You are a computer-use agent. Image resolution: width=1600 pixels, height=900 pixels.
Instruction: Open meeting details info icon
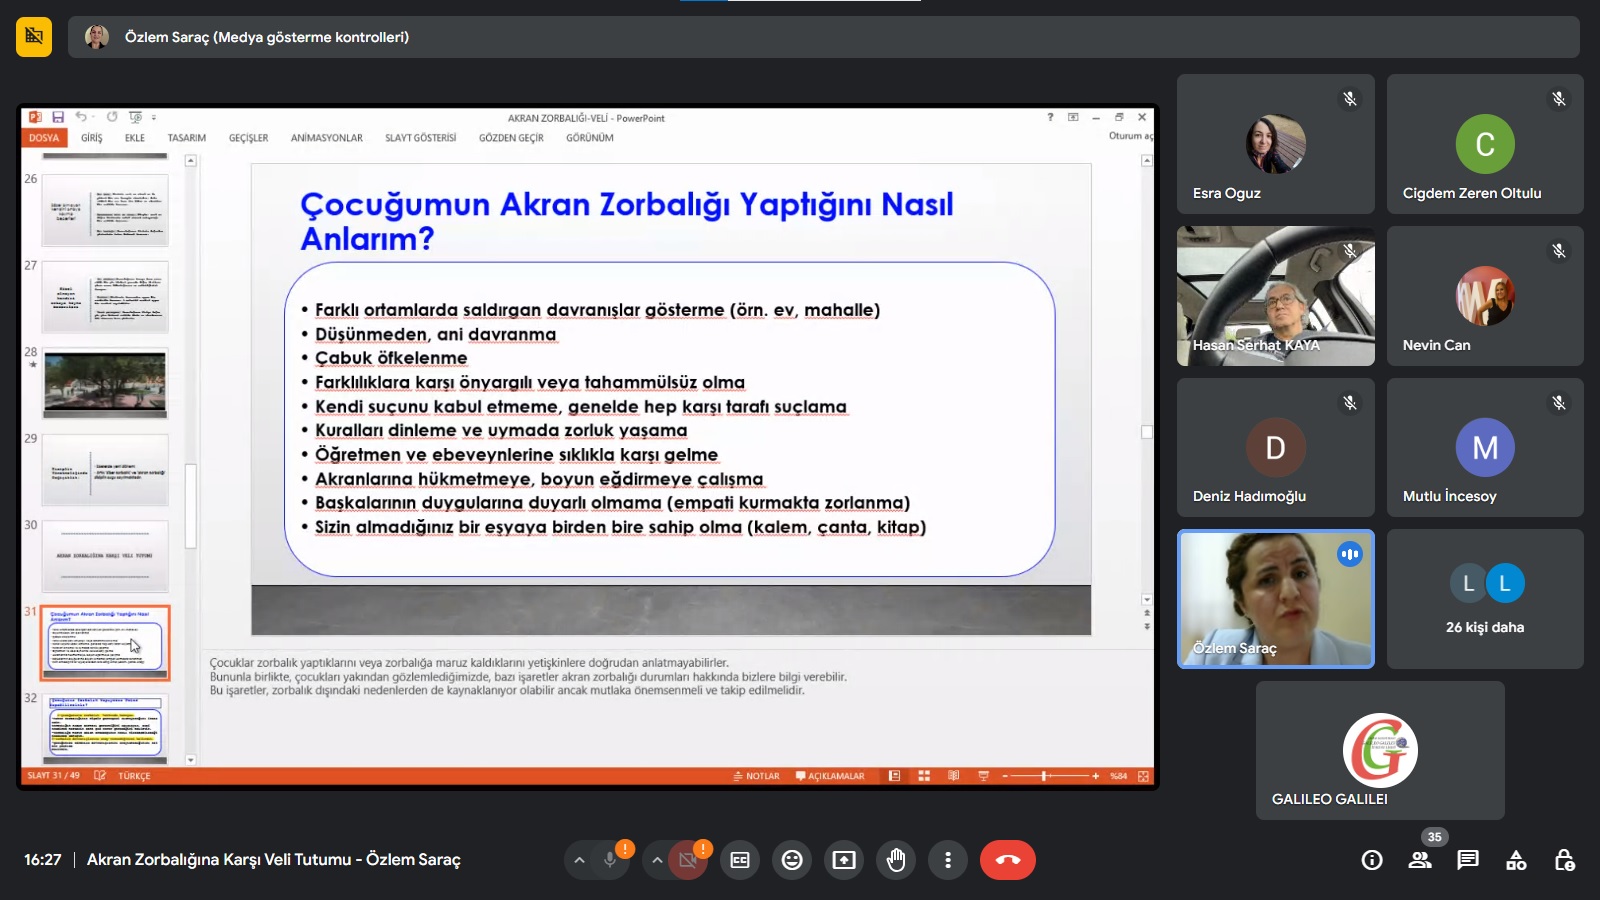point(1372,860)
